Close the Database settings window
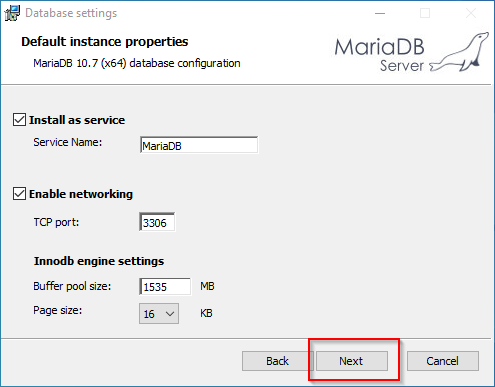 click(471, 13)
